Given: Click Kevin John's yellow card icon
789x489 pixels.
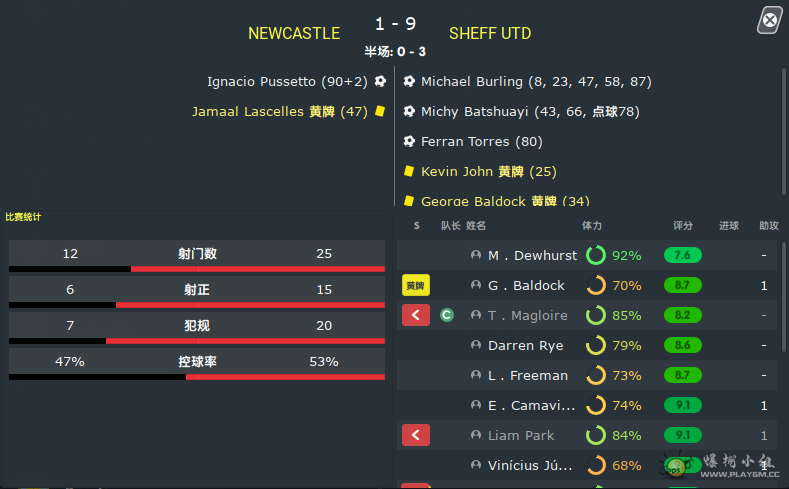Looking at the screenshot, I should 409,171.
